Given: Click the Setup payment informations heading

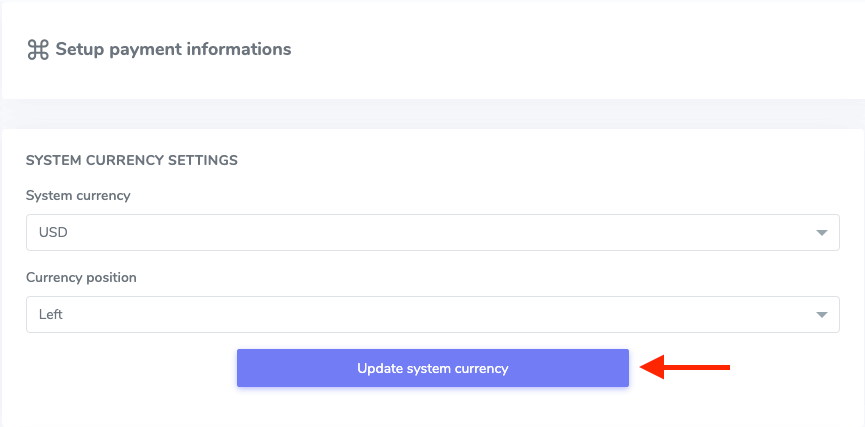Looking at the screenshot, I should [x=173, y=49].
